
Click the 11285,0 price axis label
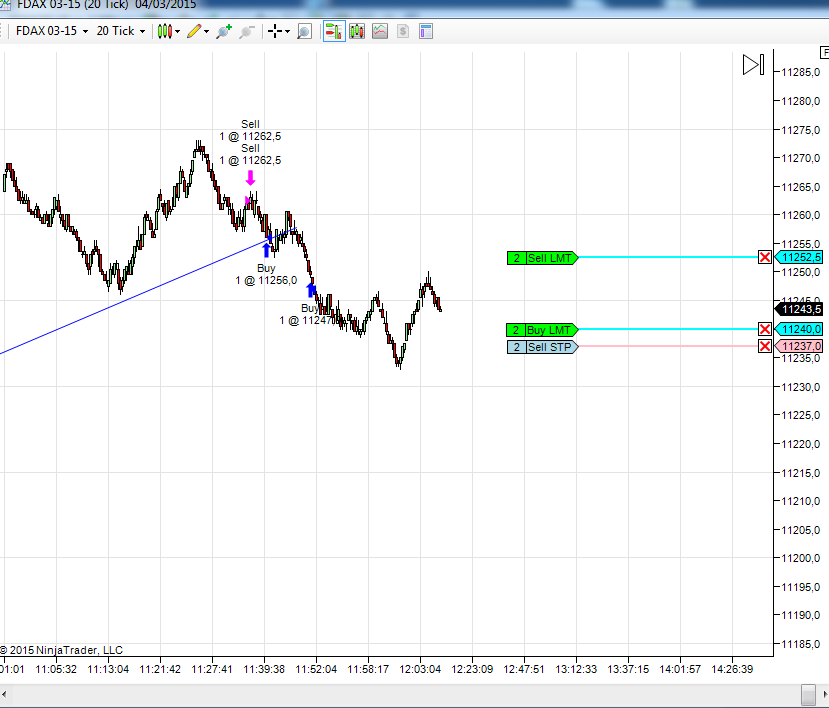[800, 72]
